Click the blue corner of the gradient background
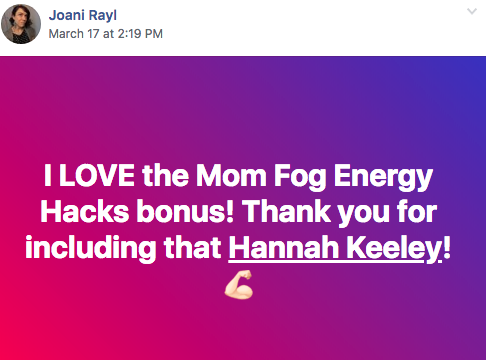This screenshot has width=486, height=360. click(x=473, y=68)
